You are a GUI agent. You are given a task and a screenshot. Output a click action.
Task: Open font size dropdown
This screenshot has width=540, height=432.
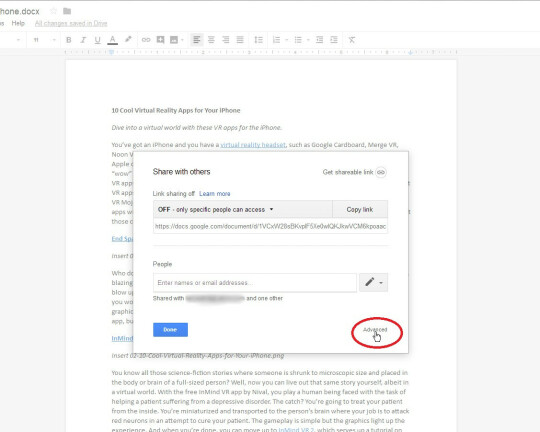[44, 40]
